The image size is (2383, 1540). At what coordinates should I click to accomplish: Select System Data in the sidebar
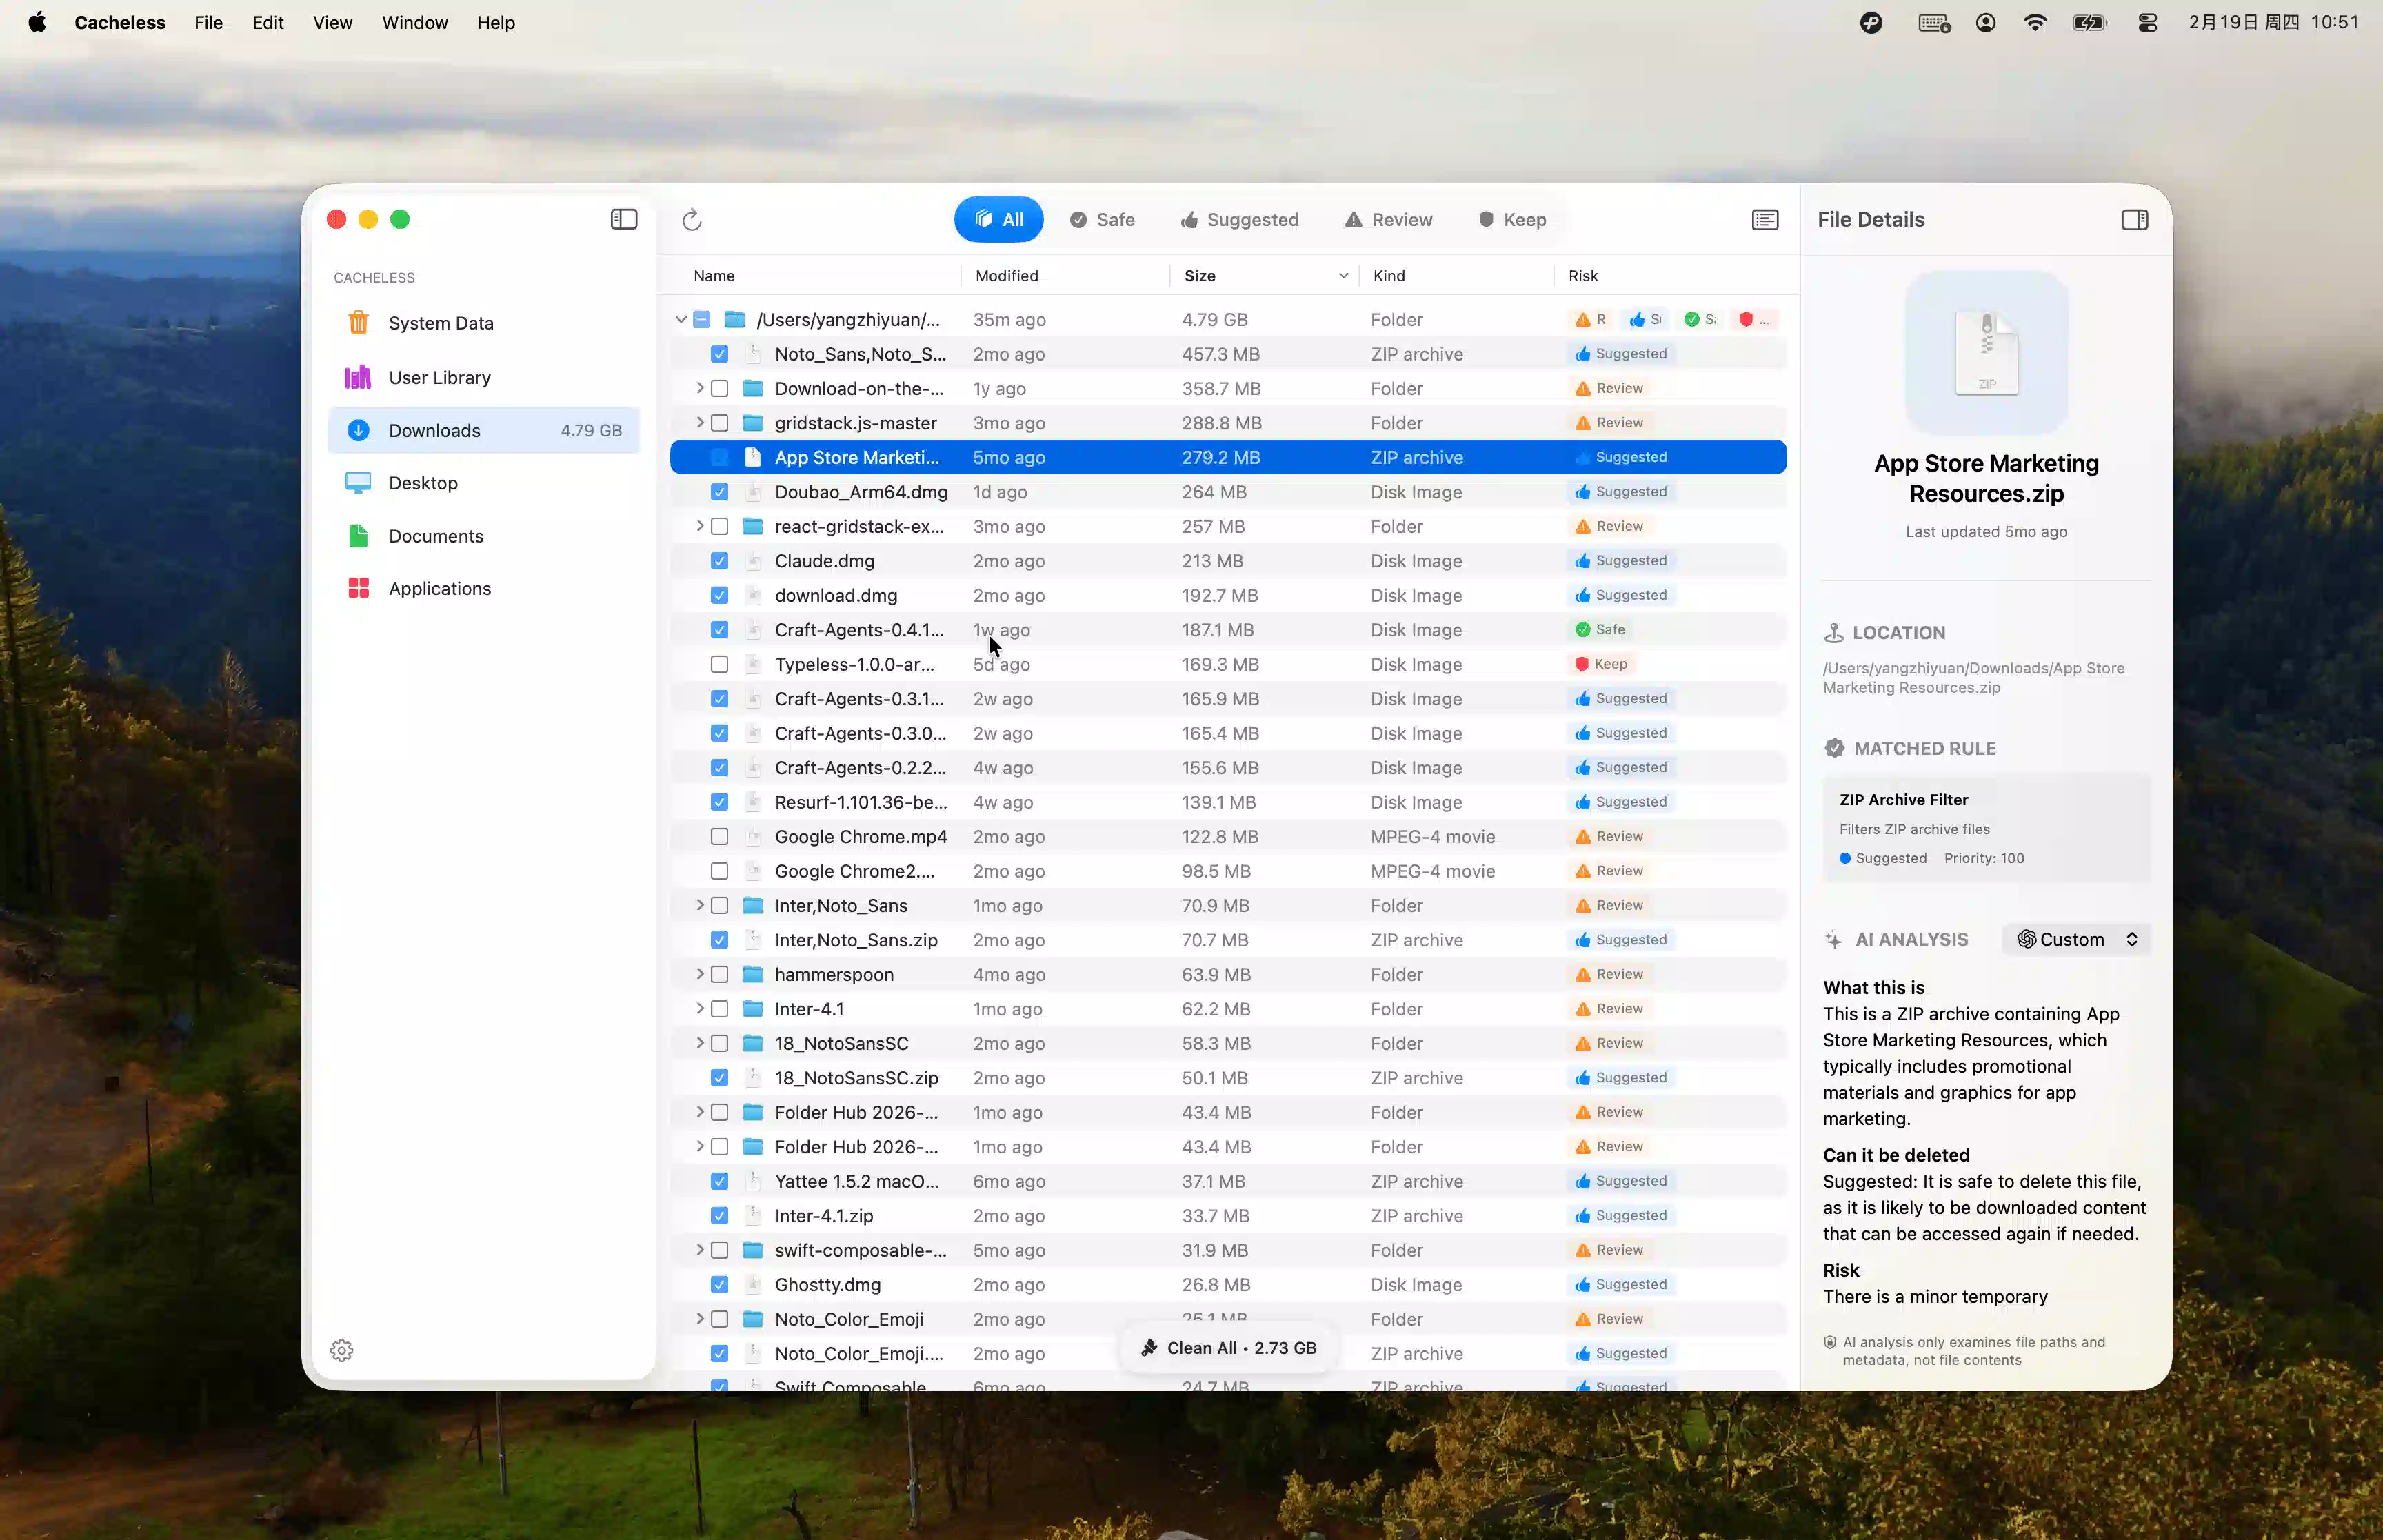[x=441, y=323]
